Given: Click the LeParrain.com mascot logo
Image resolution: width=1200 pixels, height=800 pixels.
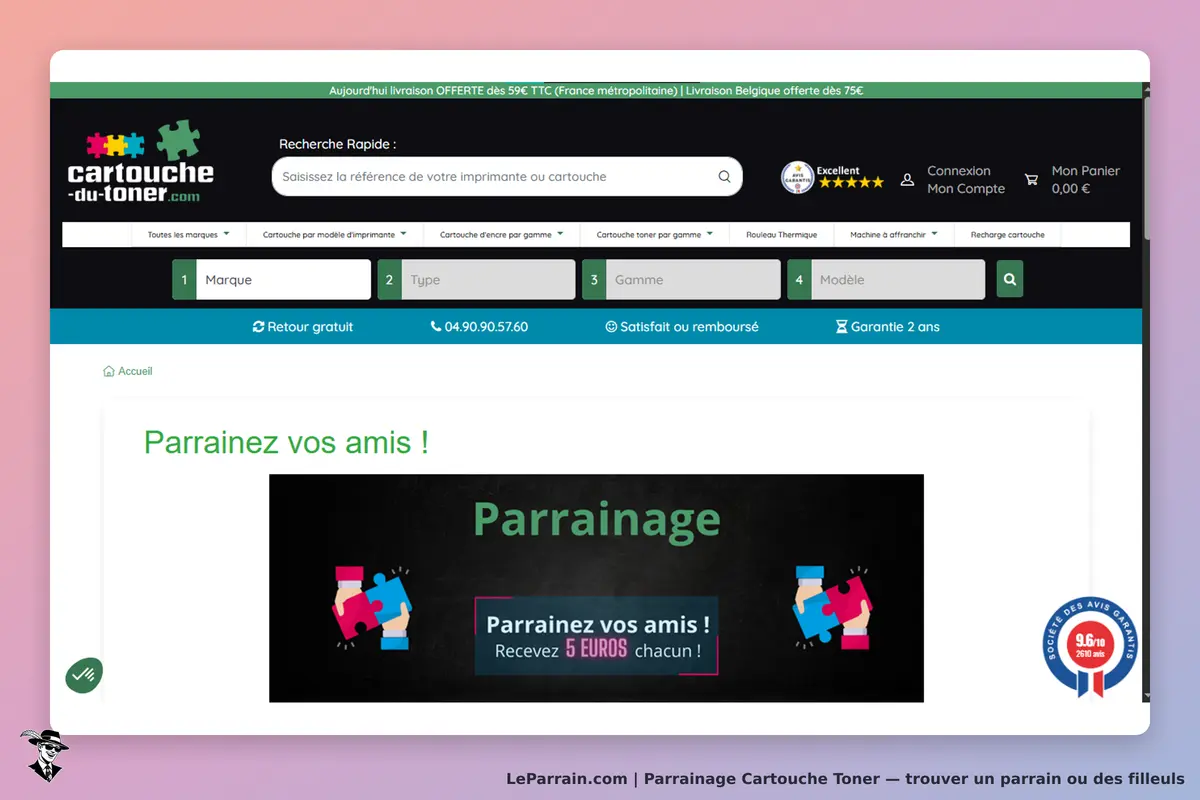Looking at the screenshot, I should (x=43, y=755).
